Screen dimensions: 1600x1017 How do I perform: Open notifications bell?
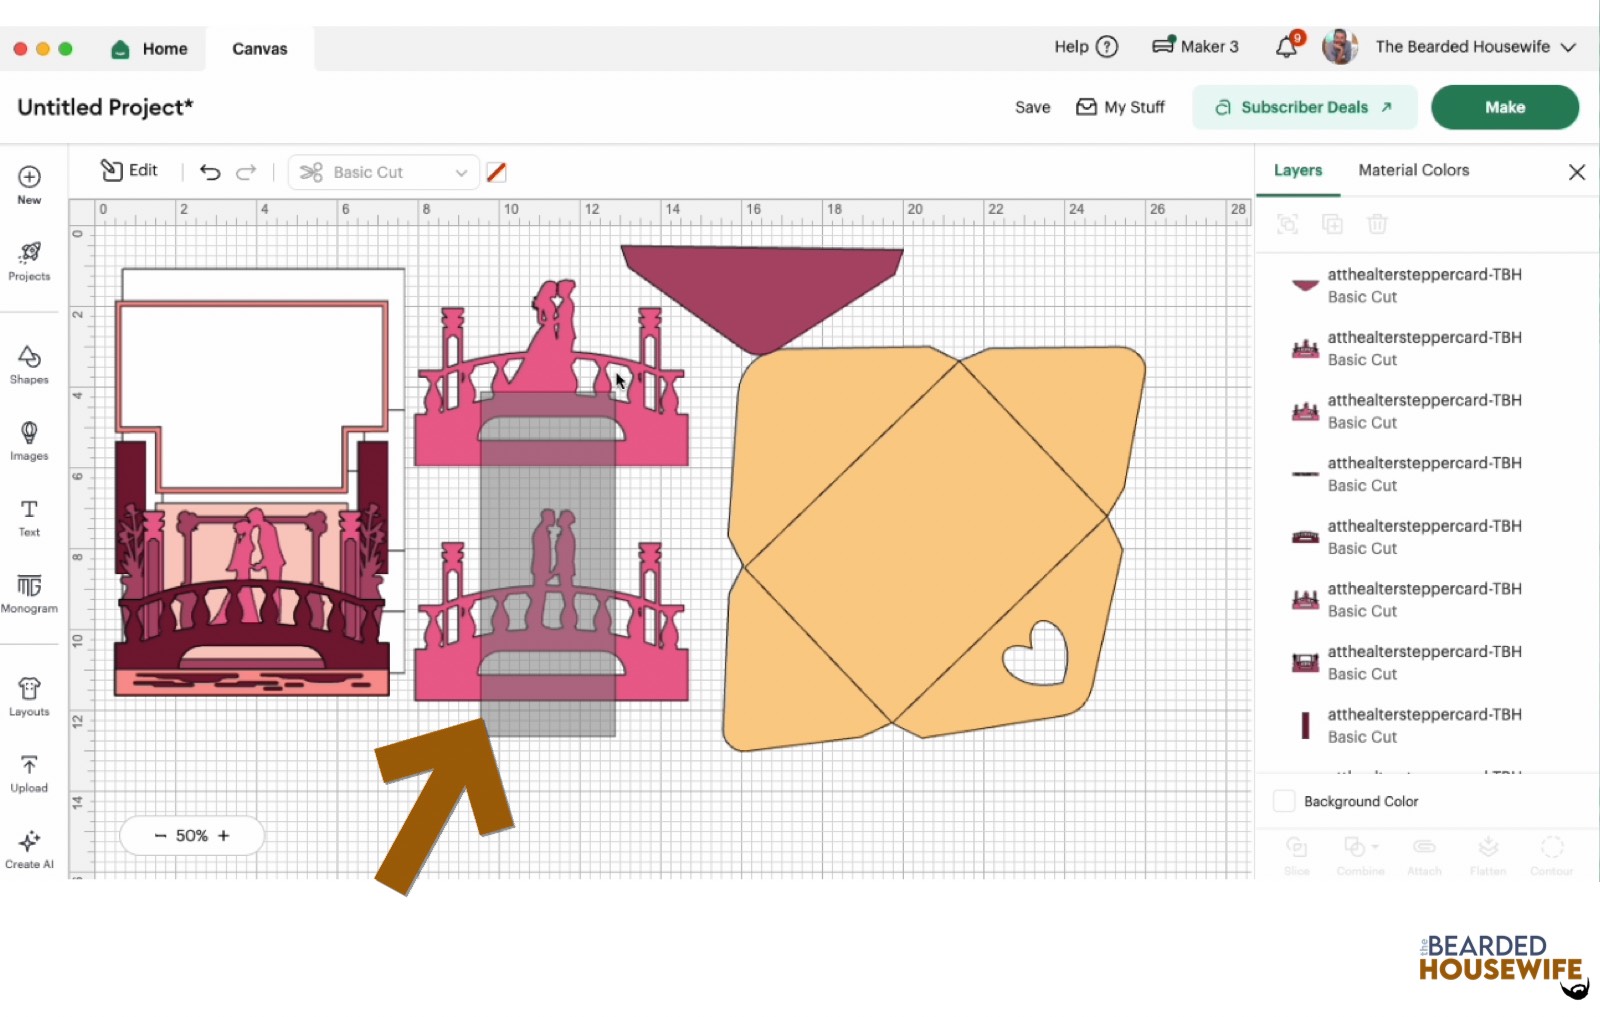(x=1287, y=47)
